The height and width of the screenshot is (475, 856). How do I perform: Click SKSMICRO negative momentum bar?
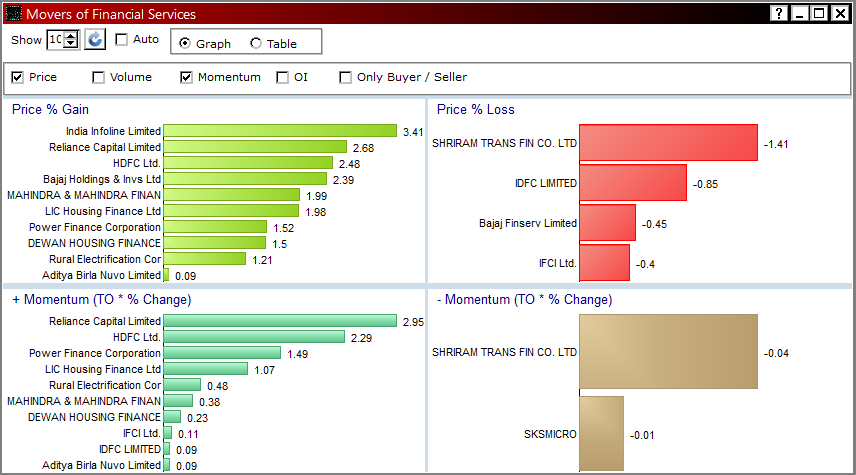(x=601, y=434)
